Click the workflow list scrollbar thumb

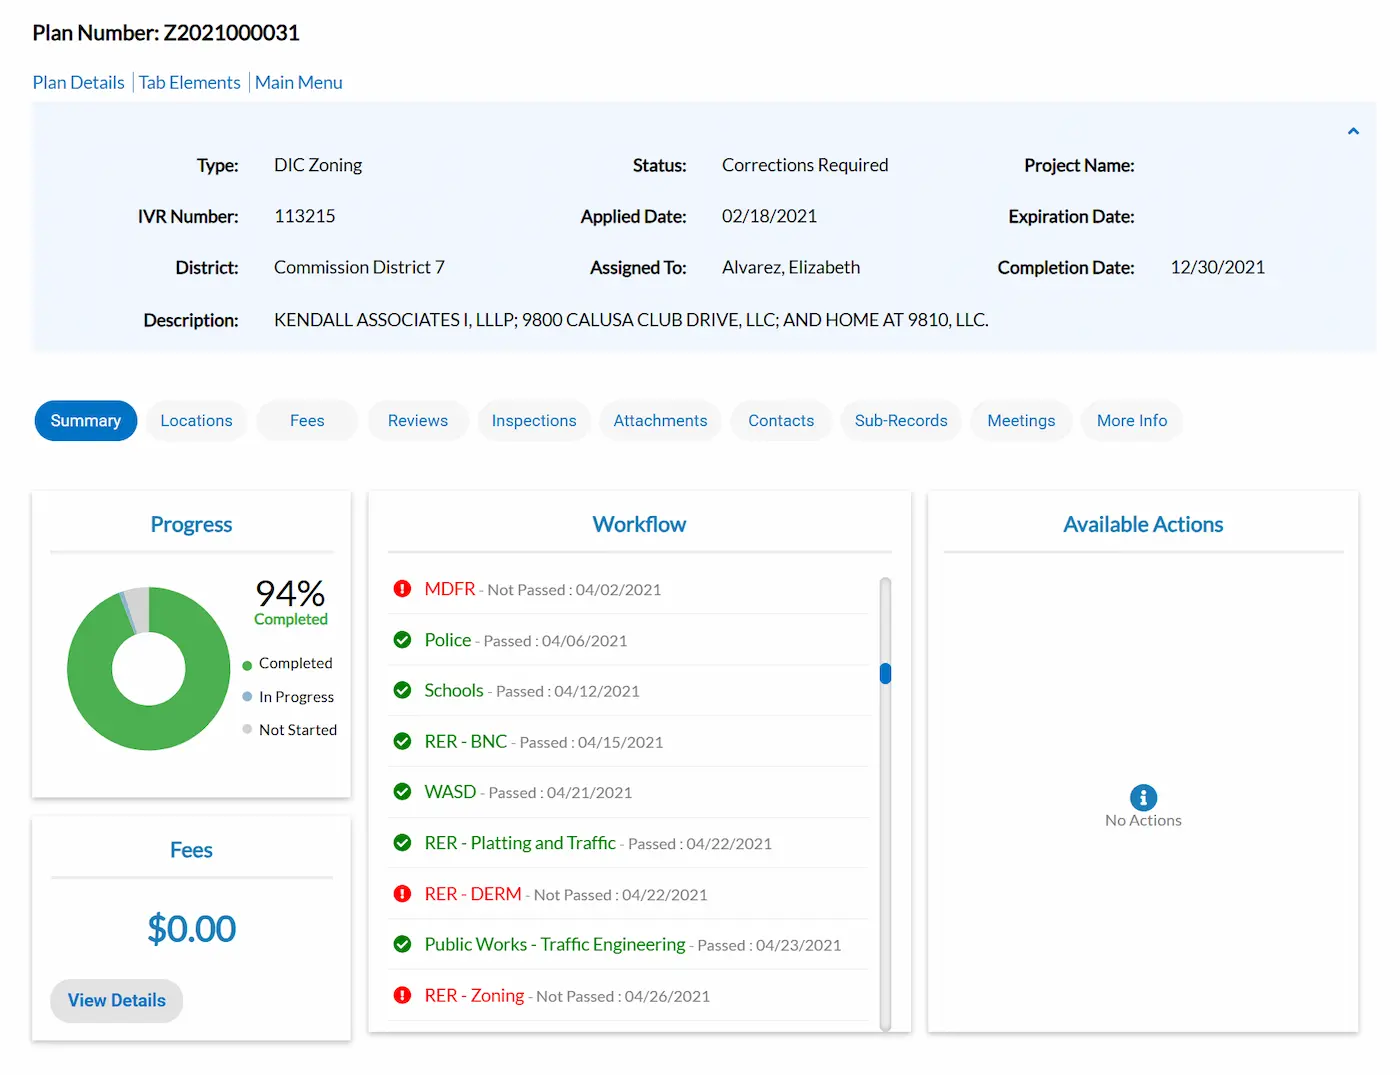point(885,673)
